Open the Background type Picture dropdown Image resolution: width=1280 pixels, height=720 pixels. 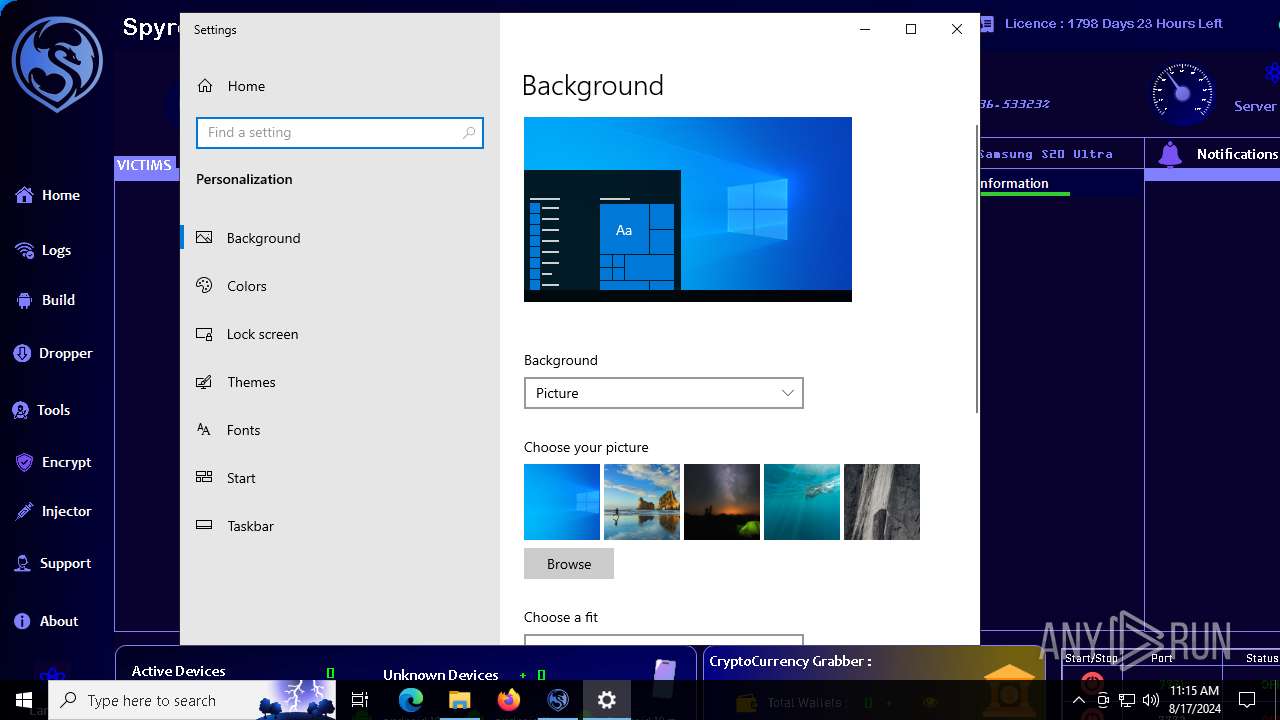point(664,393)
